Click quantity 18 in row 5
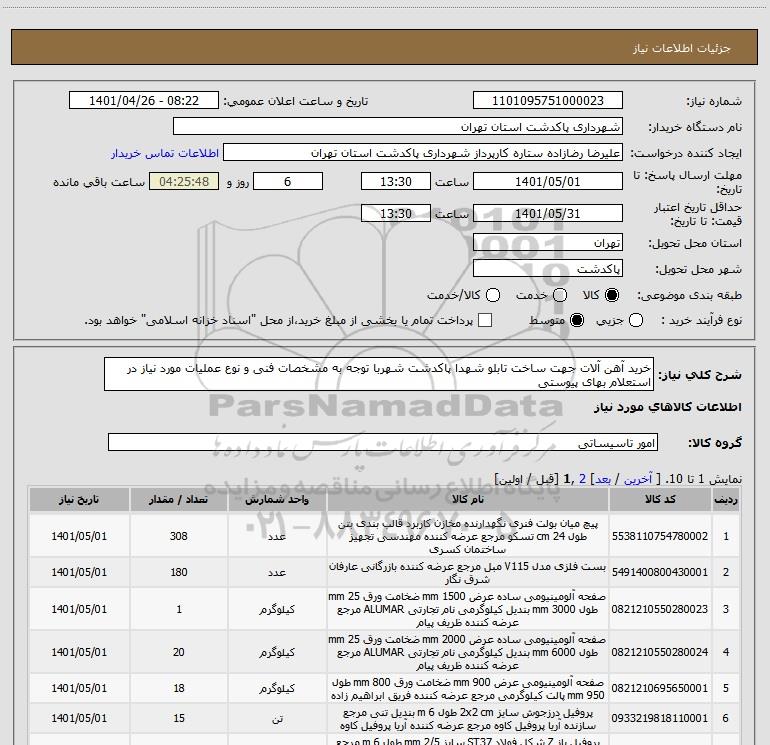 pyautogui.click(x=179, y=689)
